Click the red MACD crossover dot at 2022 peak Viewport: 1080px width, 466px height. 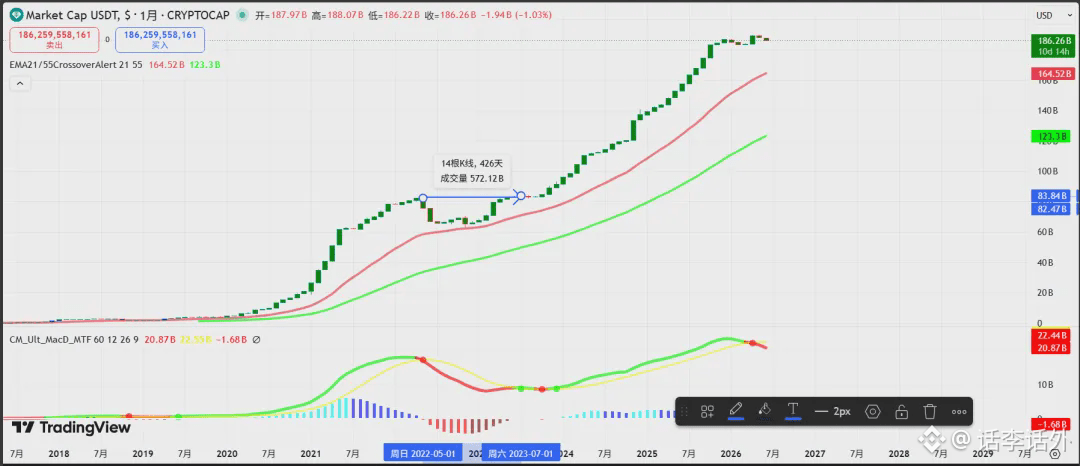tap(423, 359)
